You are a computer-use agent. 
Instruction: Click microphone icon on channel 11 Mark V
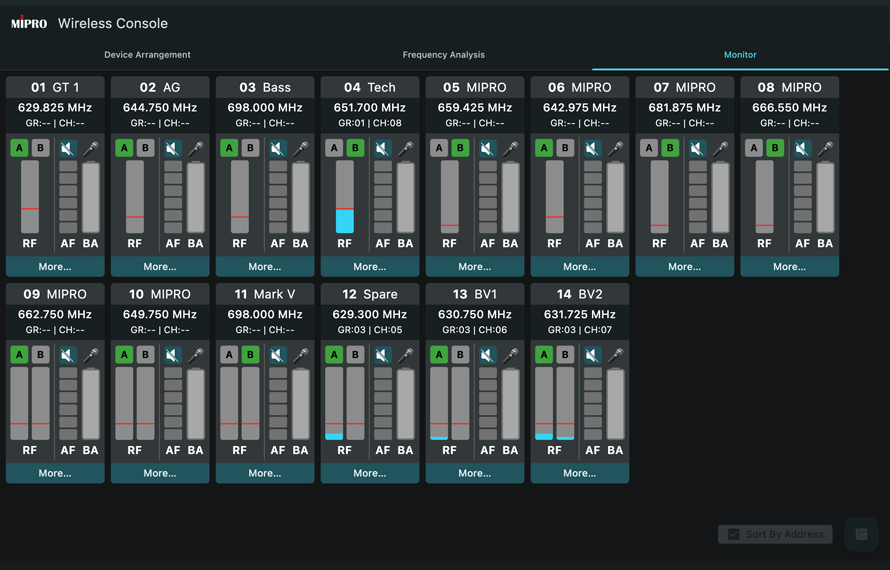pos(301,355)
